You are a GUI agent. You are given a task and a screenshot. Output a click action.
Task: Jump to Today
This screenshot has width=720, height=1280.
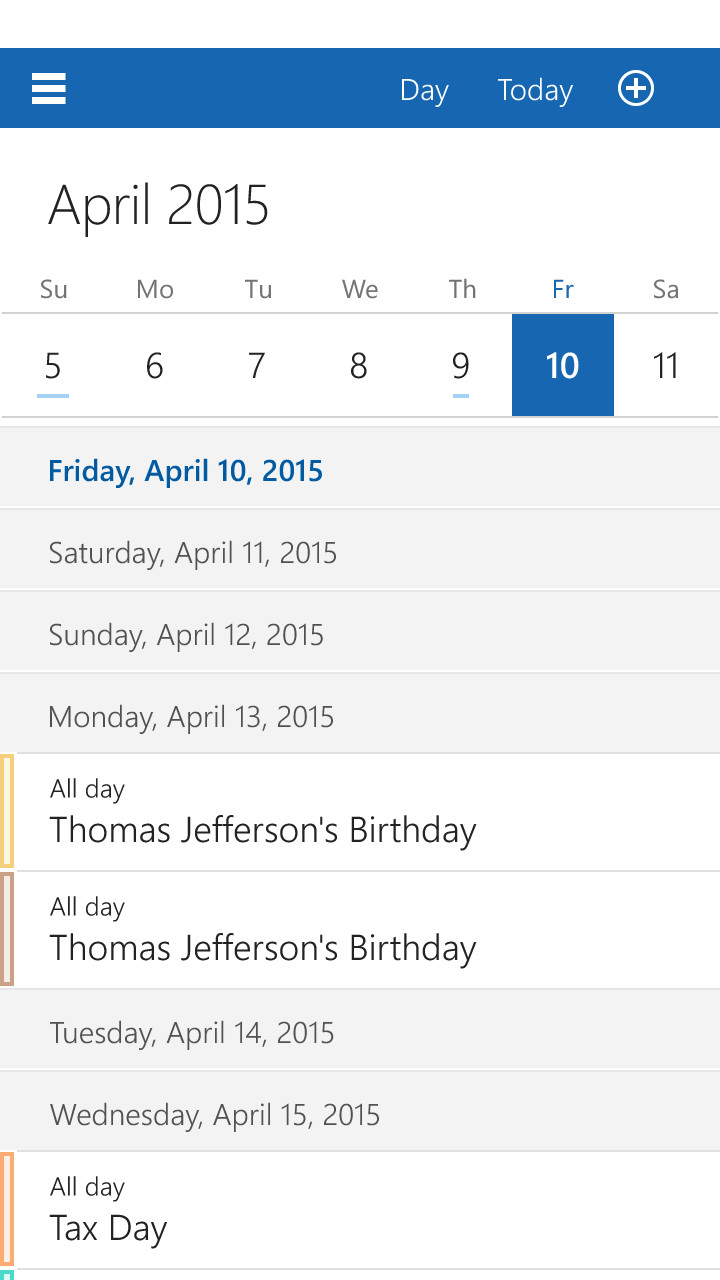pyautogui.click(x=535, y=90)
